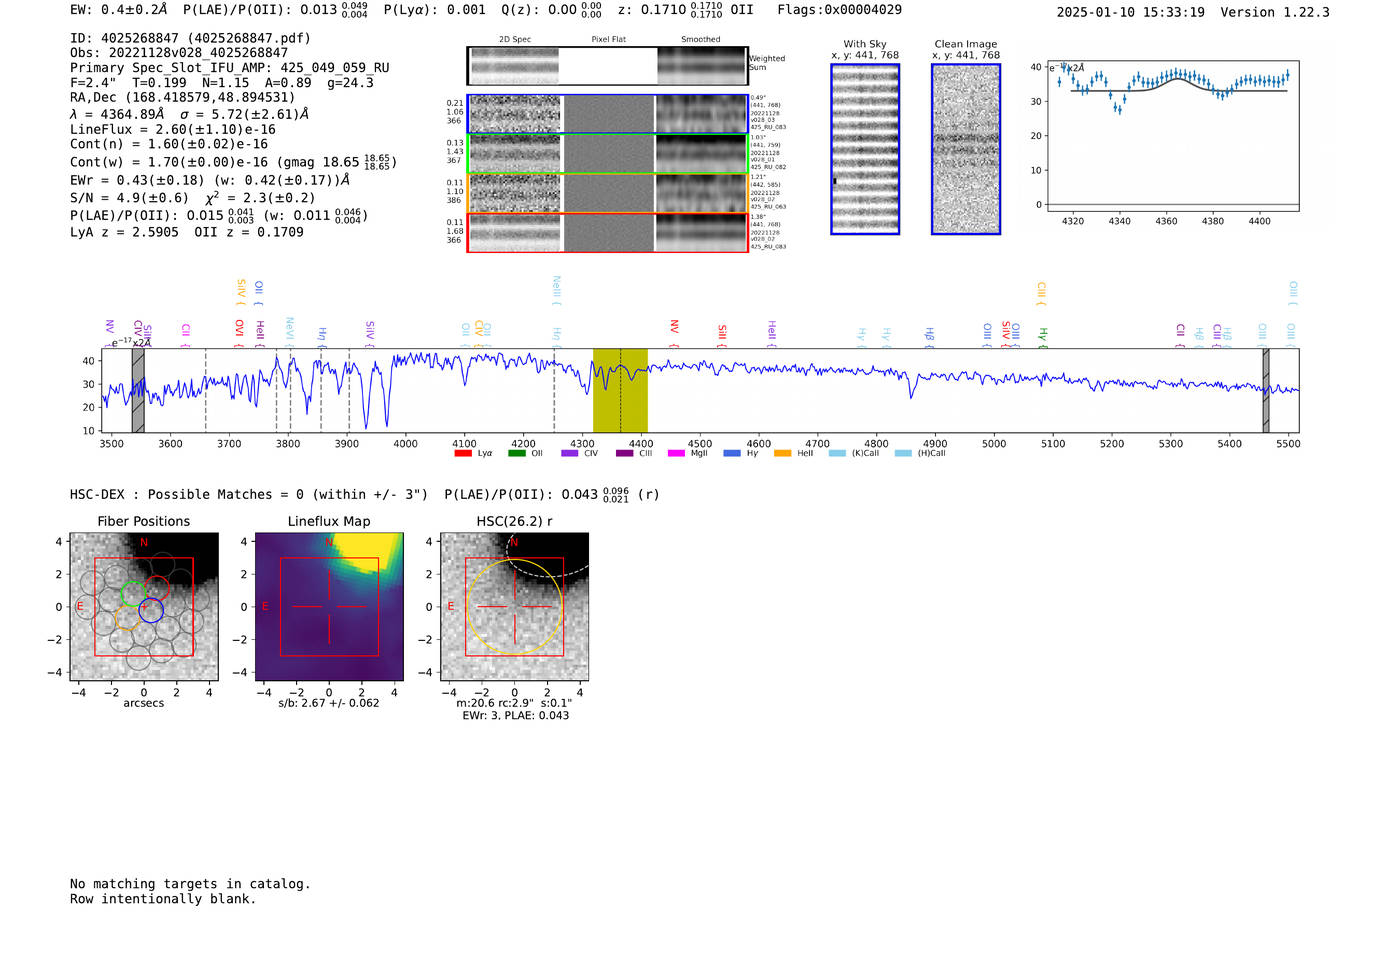
Task: Click the green Hγ line label near 5080
Action: tap(1043, 337)
